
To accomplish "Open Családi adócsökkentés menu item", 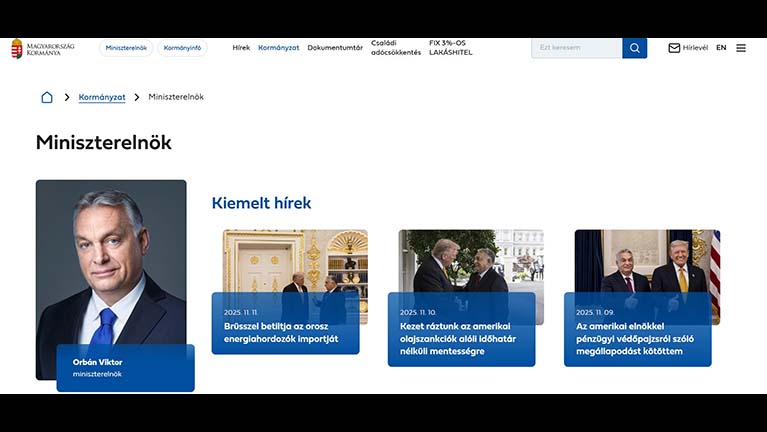I will click(396, 48).
